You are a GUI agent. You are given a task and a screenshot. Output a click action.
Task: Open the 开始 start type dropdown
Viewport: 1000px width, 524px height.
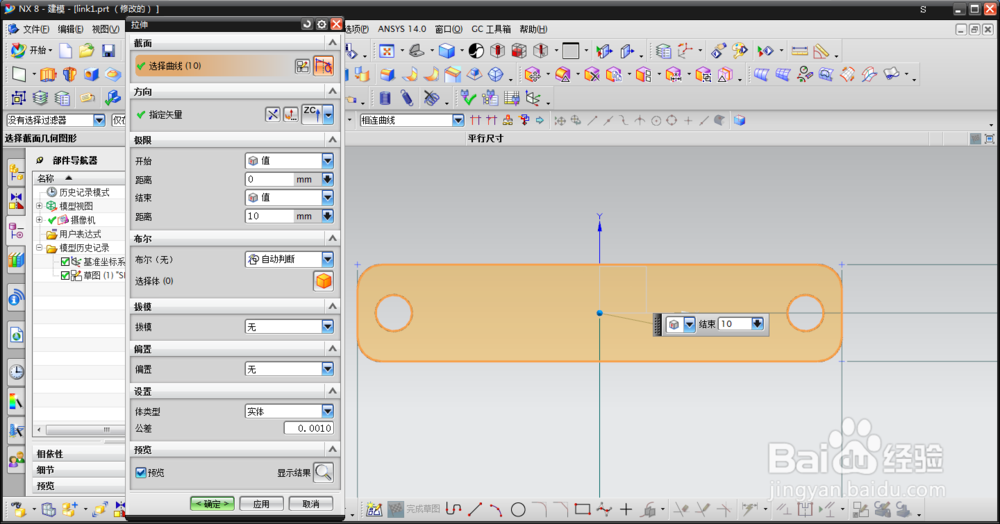pyautogui.click(x=327, y=161)
